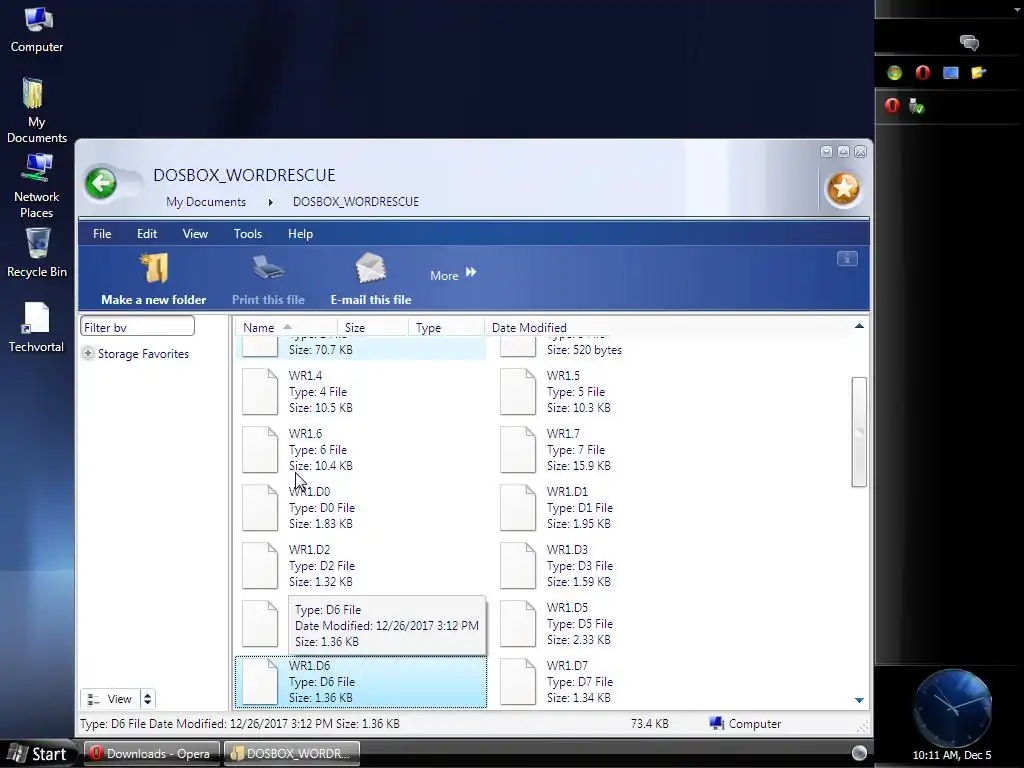Screen dimensions: 1024x768
Task: Click the scroll down arrow in file list
Action: tap(859, 699)
